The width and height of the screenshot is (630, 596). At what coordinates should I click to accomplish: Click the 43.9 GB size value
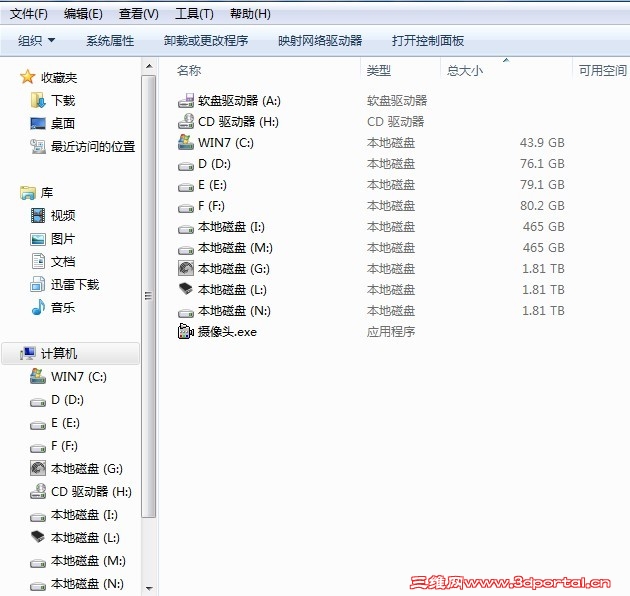542,143
